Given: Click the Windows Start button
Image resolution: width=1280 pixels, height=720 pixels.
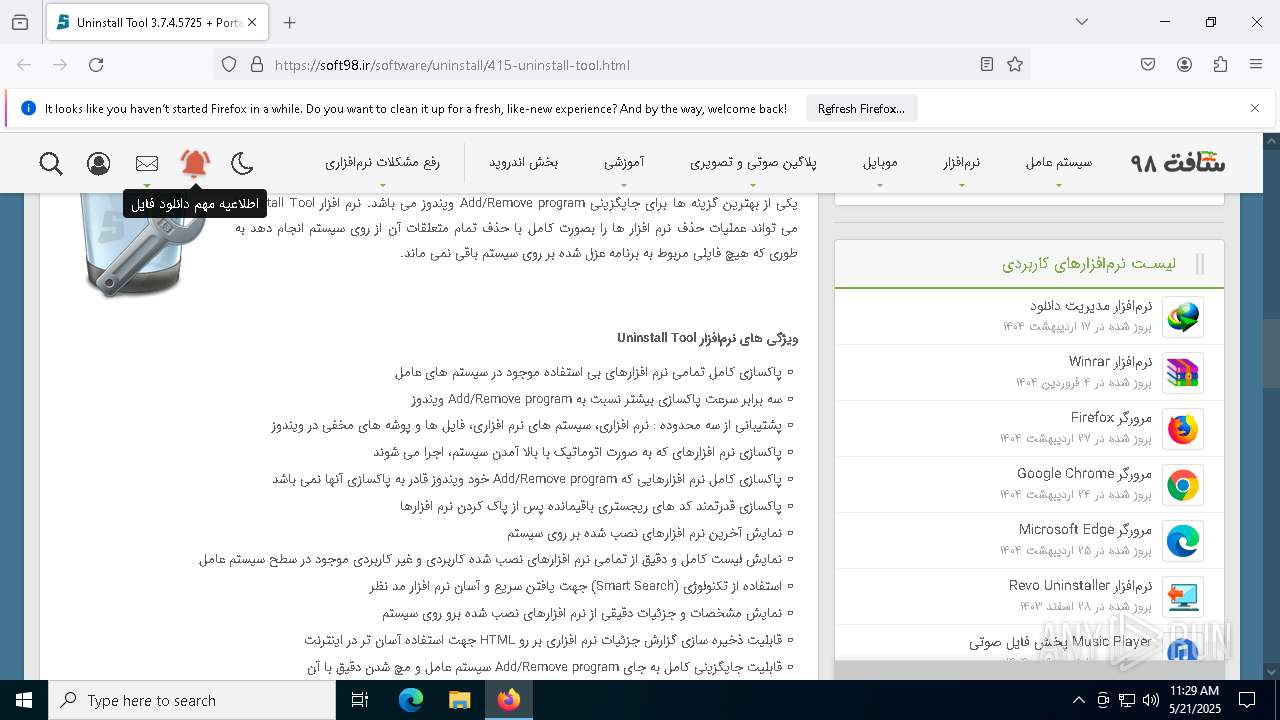Looking at the screenshot, I should coord(24,700).
